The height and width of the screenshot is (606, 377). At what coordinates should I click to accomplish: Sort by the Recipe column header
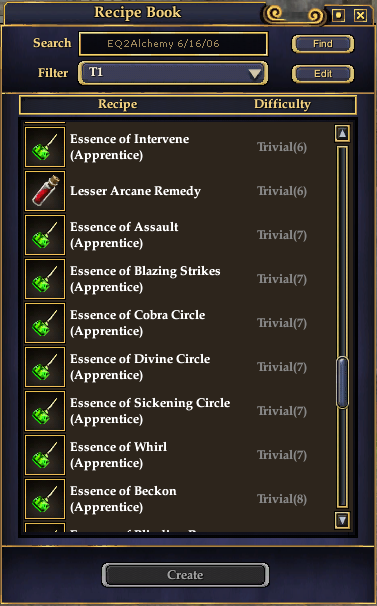118,104
